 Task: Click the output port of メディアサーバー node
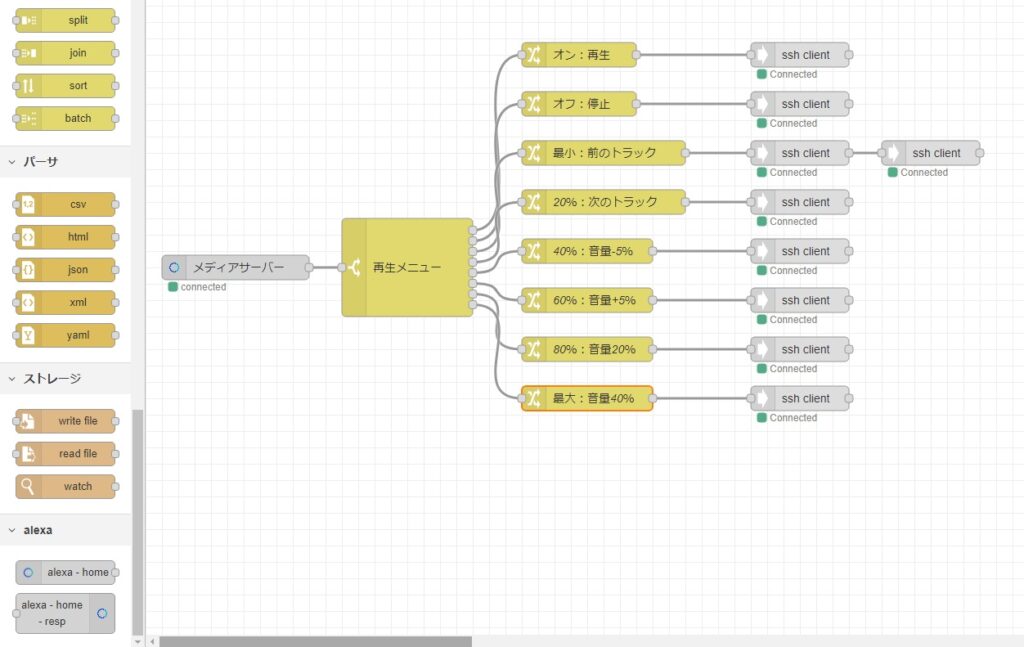(x=310, y=267)
